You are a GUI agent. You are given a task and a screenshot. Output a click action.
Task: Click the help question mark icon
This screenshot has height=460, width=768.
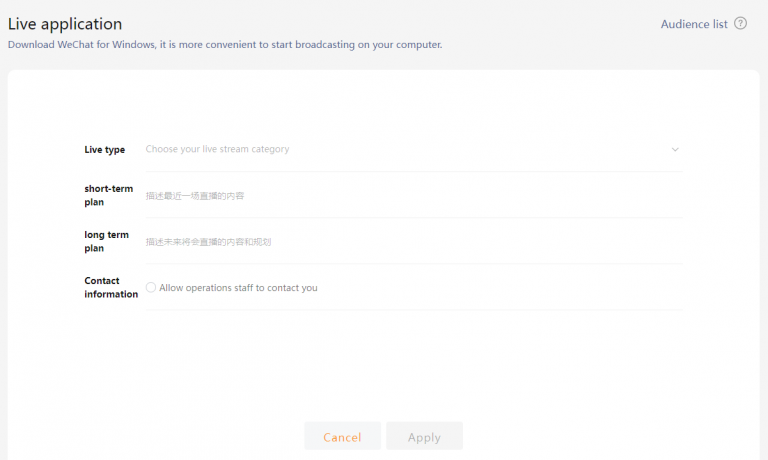pyautogui.click(x=740, y=23)
